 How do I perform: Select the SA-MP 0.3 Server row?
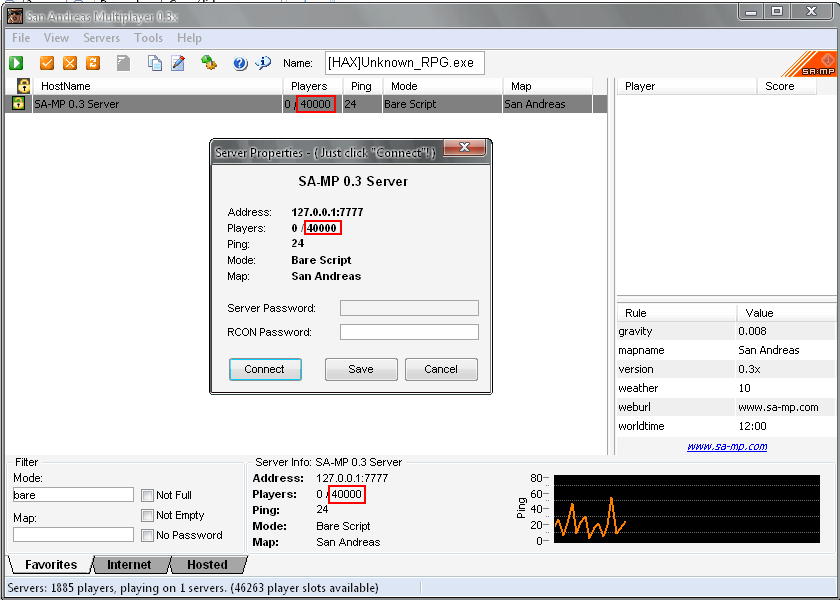pyautogui.click(x=306, y=104)
